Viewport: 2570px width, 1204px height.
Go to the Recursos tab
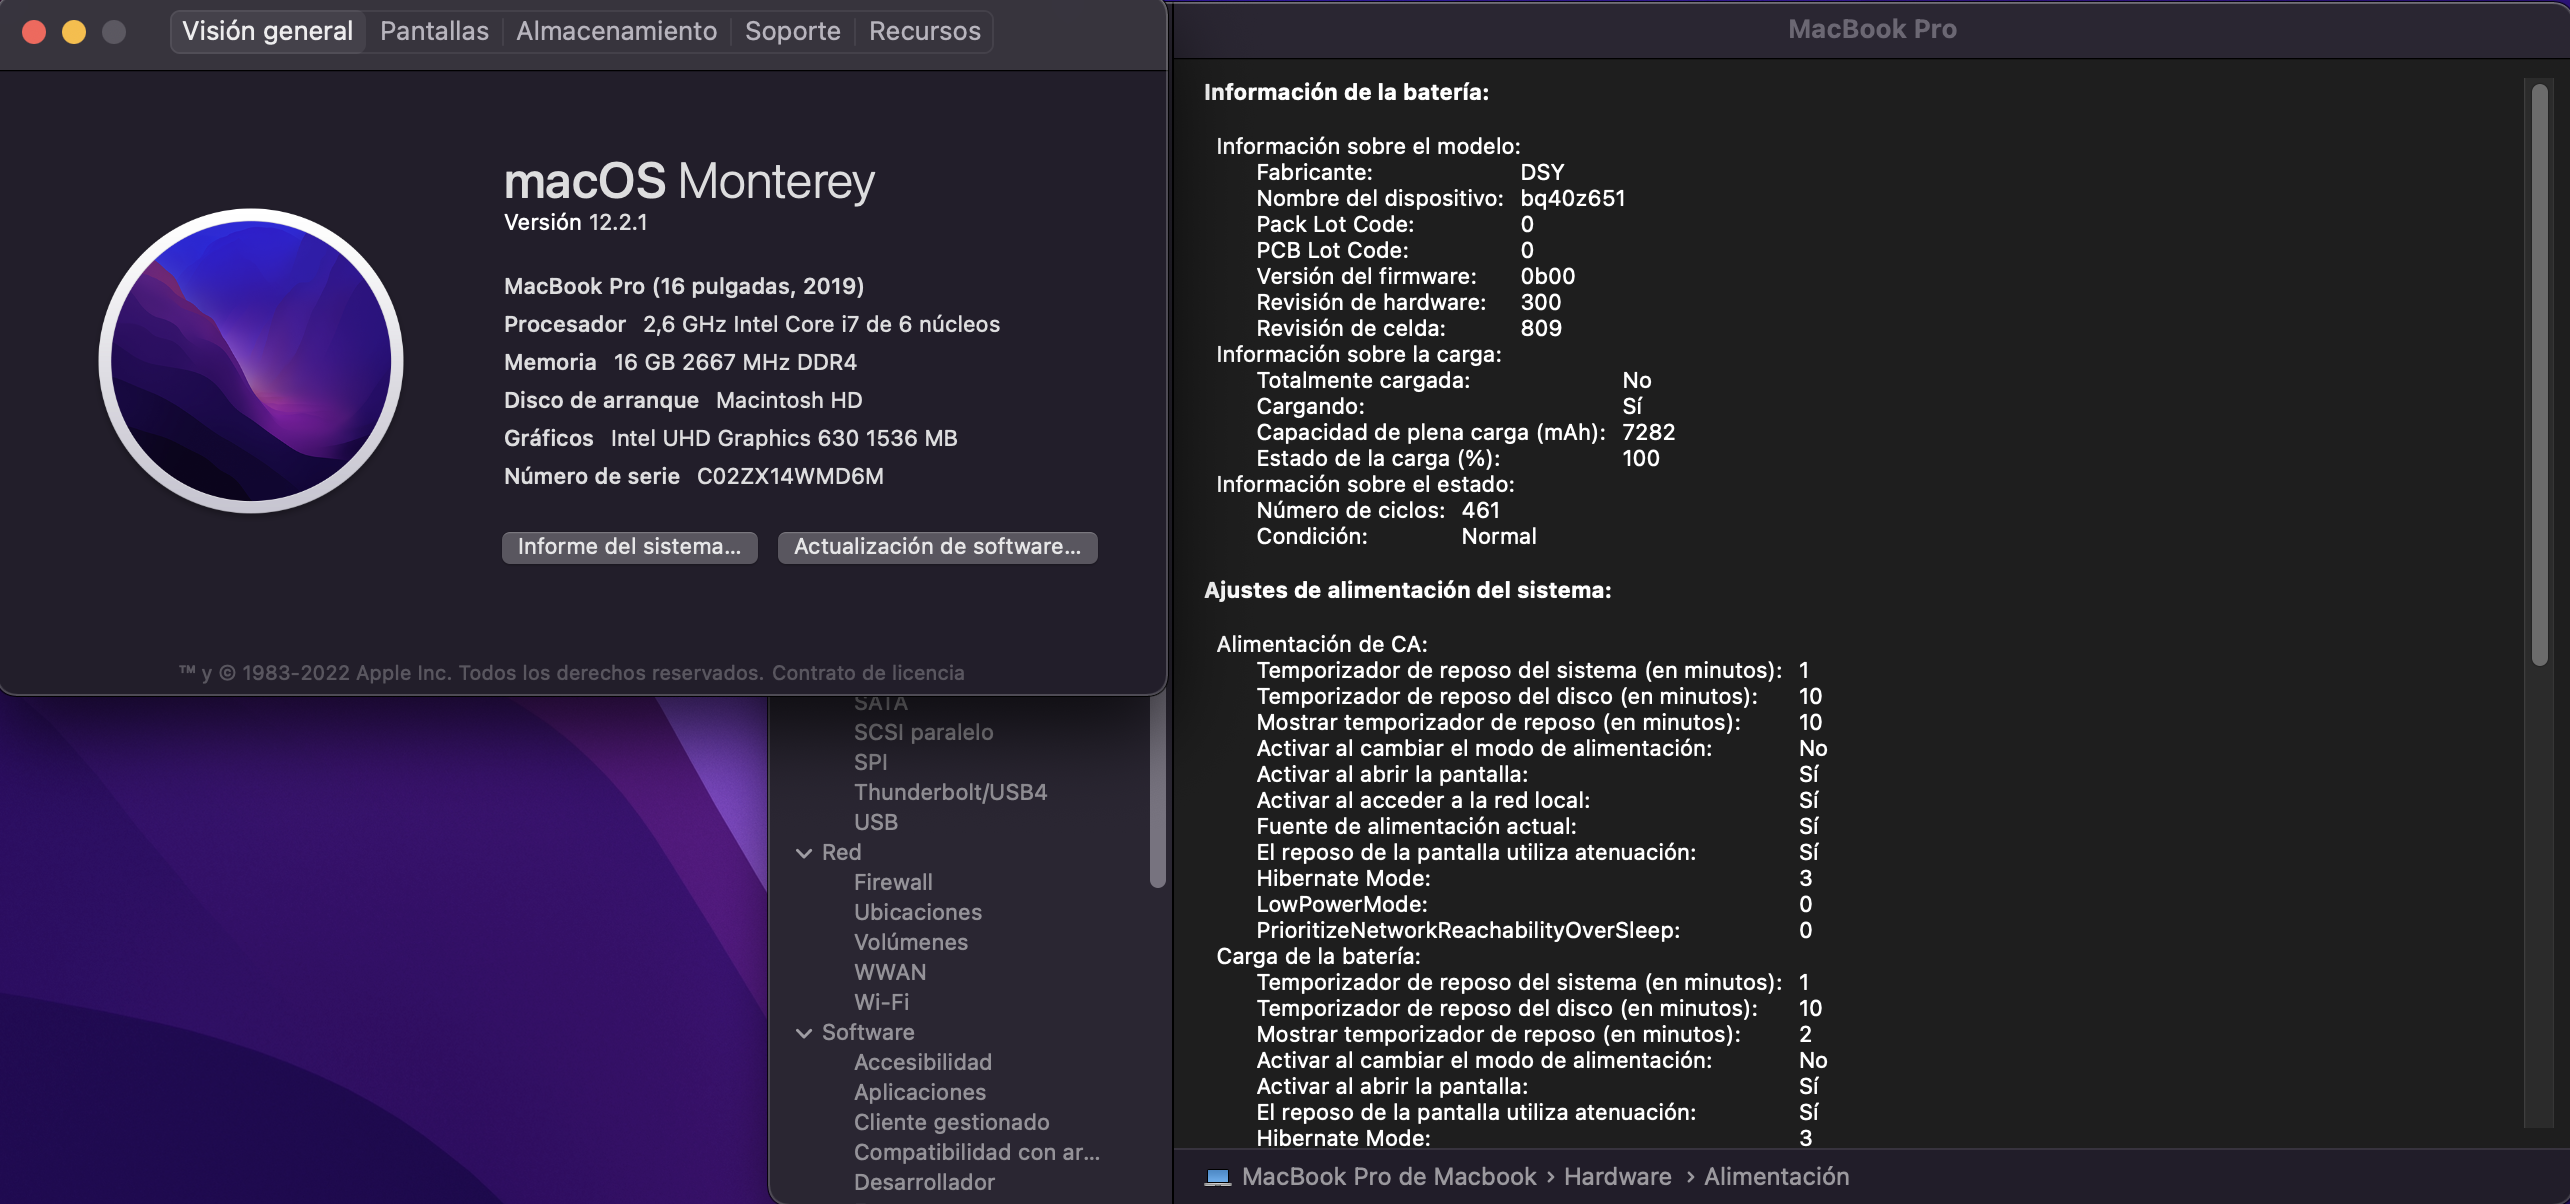click(x=924, y=31)
